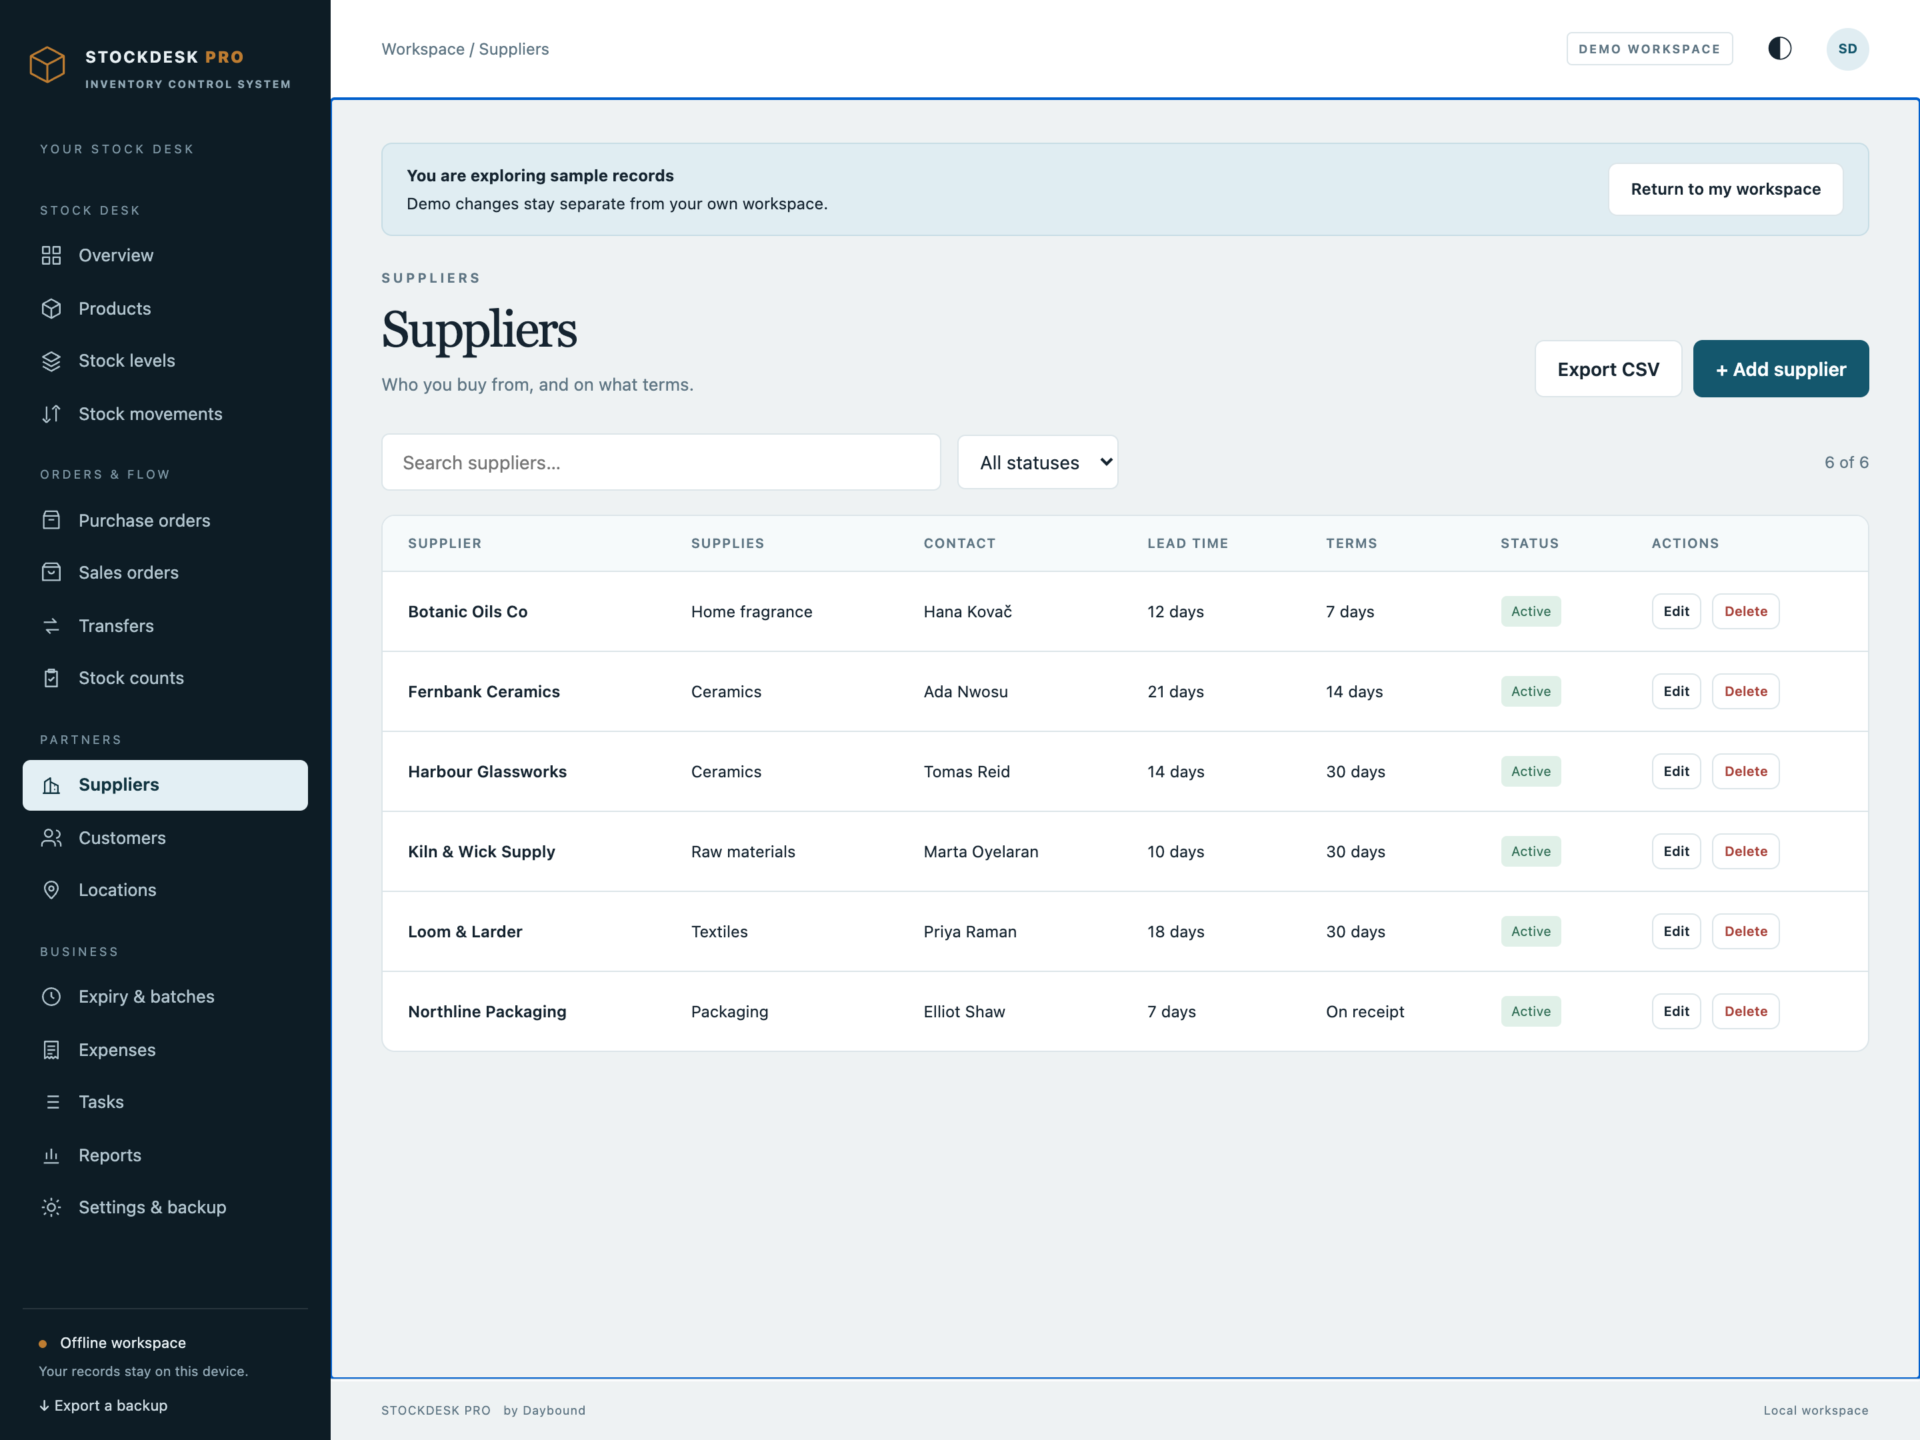Click the Products cube icon
1920x1440 pixels.
point(51,308)
